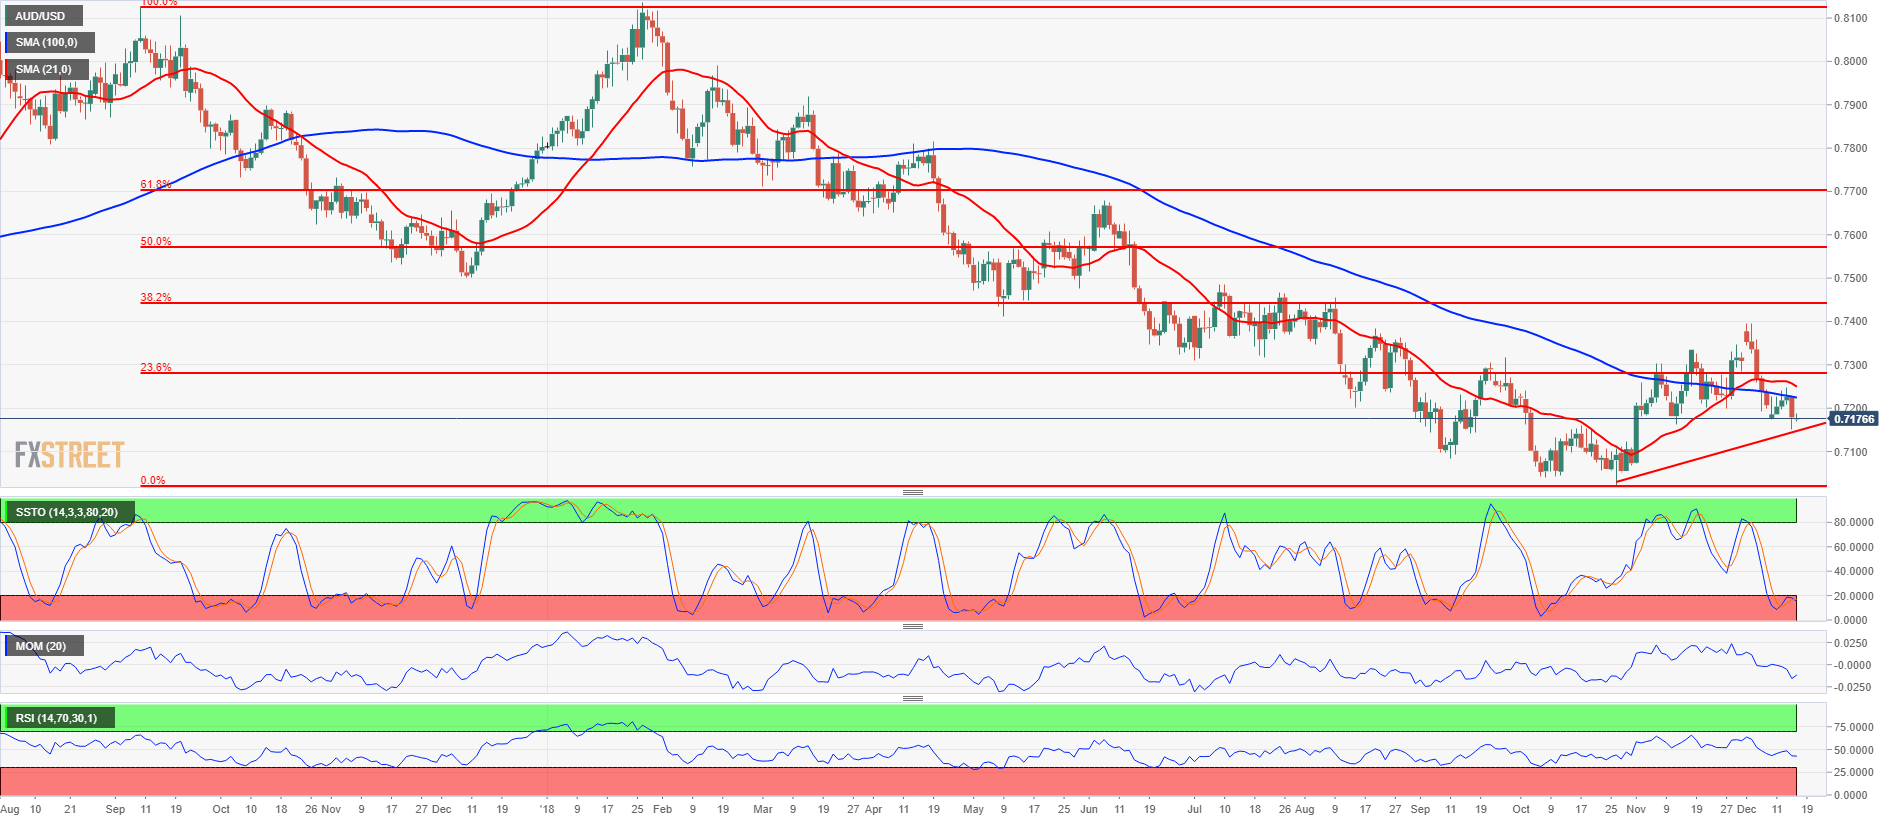Open the RSI (14,70,30,1) indicator label
The image size is (1897, 822).
point(58,718)
